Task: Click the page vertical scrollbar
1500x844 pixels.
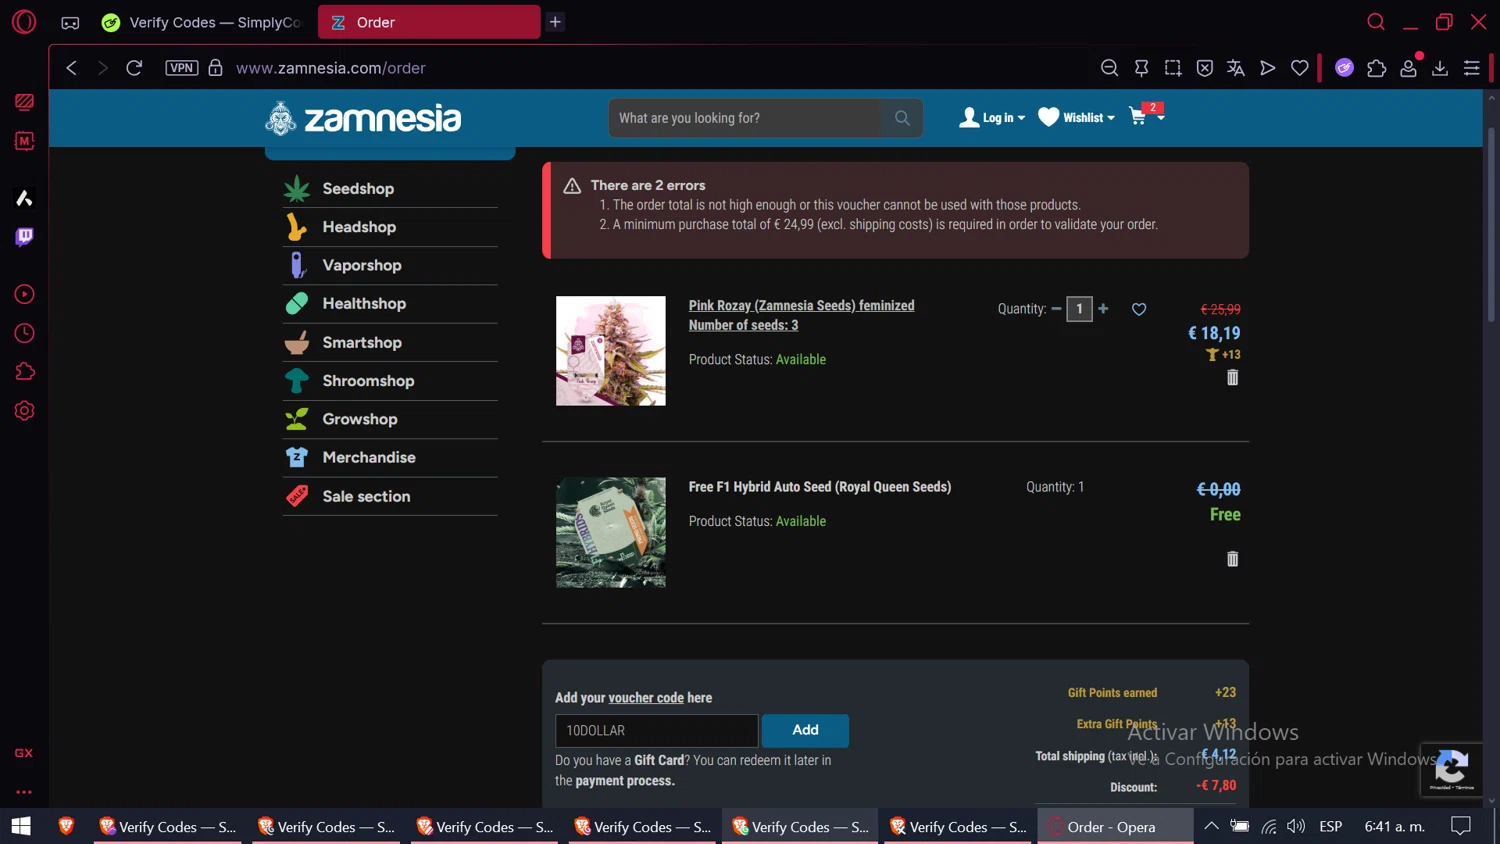Action: coord(1491,225)
